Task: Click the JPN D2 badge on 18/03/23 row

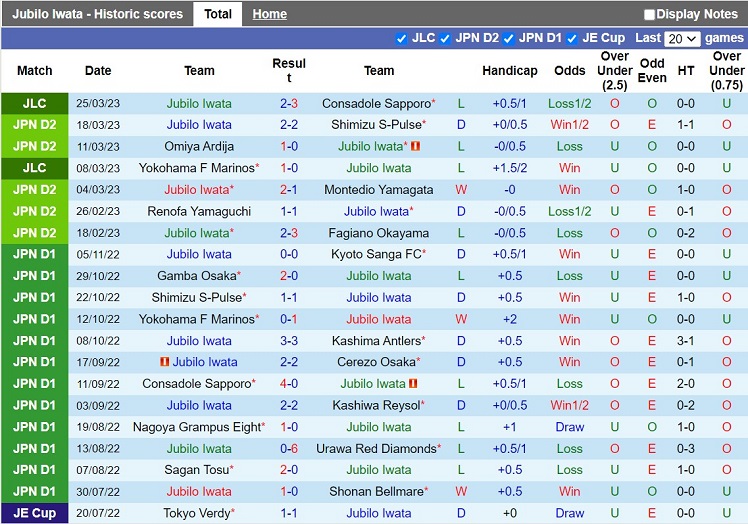Action: click(x=35, y=125)
